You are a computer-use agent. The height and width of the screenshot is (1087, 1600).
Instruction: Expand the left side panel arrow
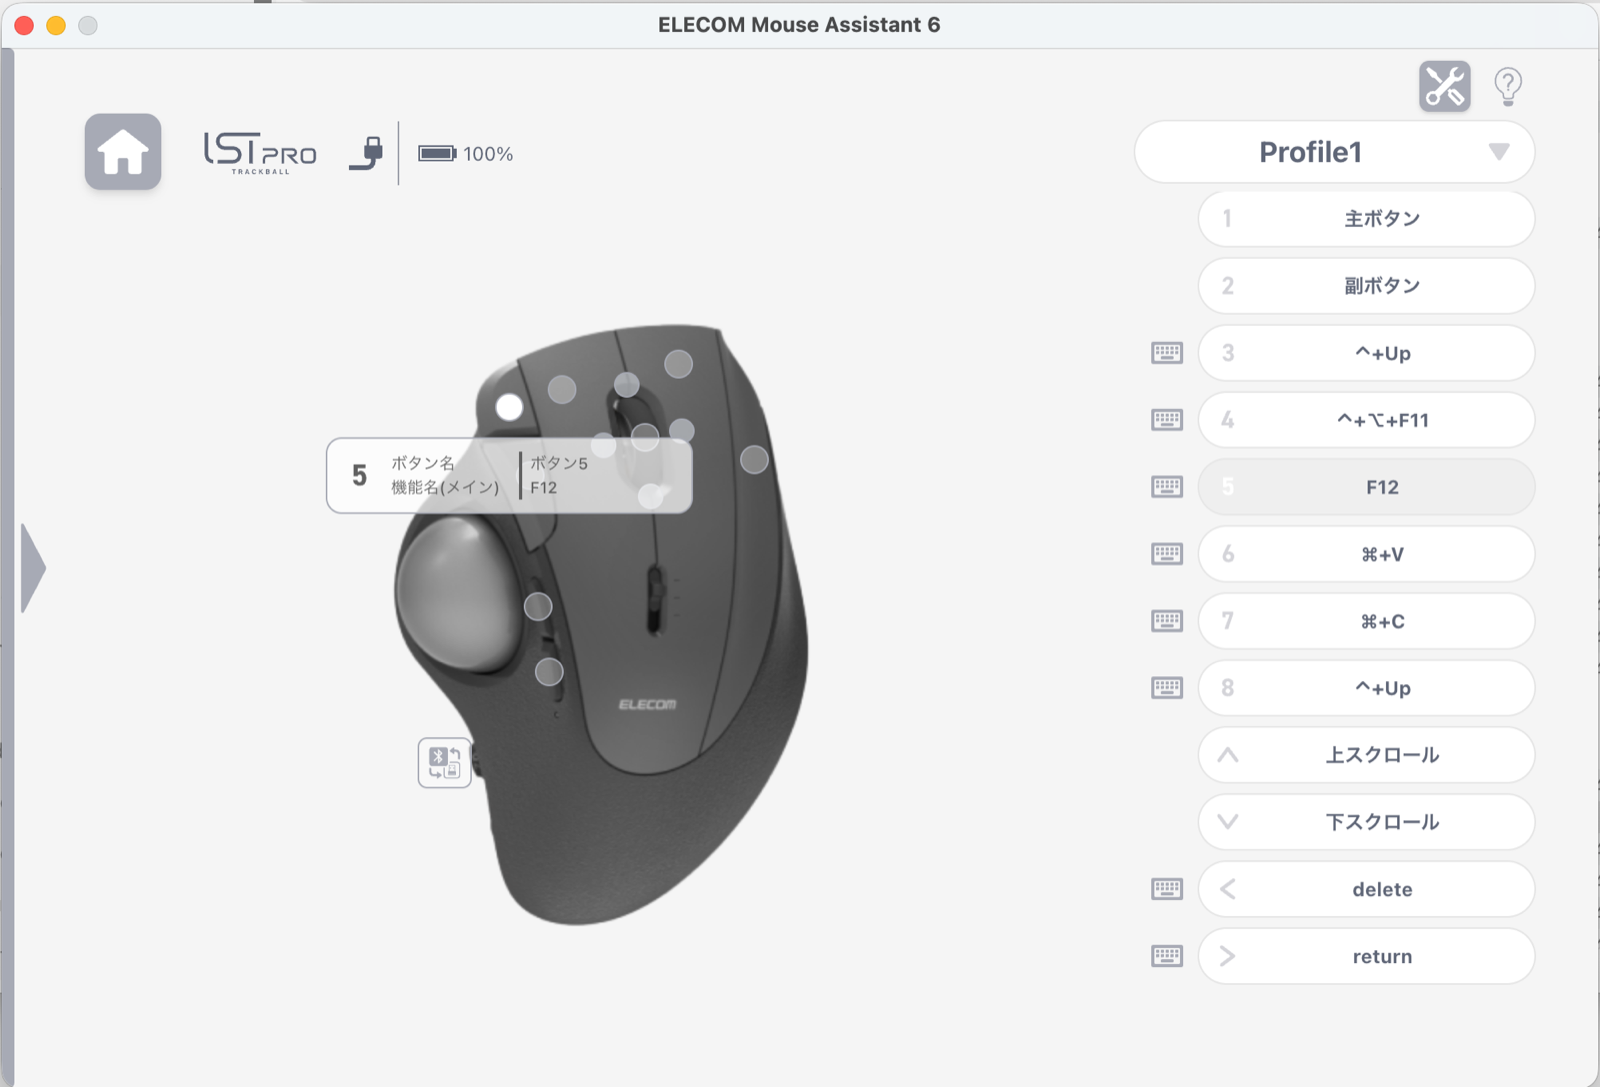[x=33, y=567]
